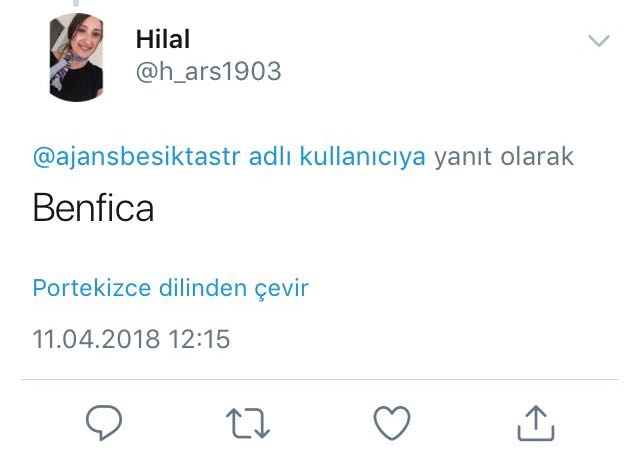Viewport: 640px width, 454px height.
Task: Open Hilal's profile picture
Action: tap(76, 58)
